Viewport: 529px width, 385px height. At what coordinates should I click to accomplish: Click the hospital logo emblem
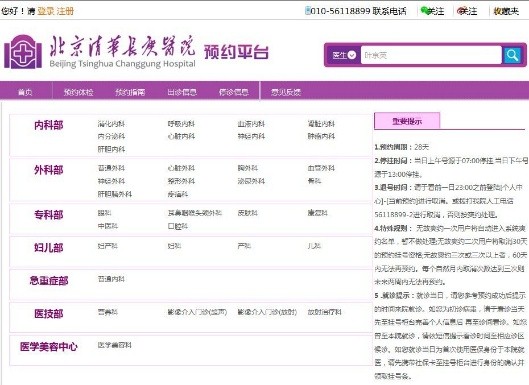[x=23, y=52]
